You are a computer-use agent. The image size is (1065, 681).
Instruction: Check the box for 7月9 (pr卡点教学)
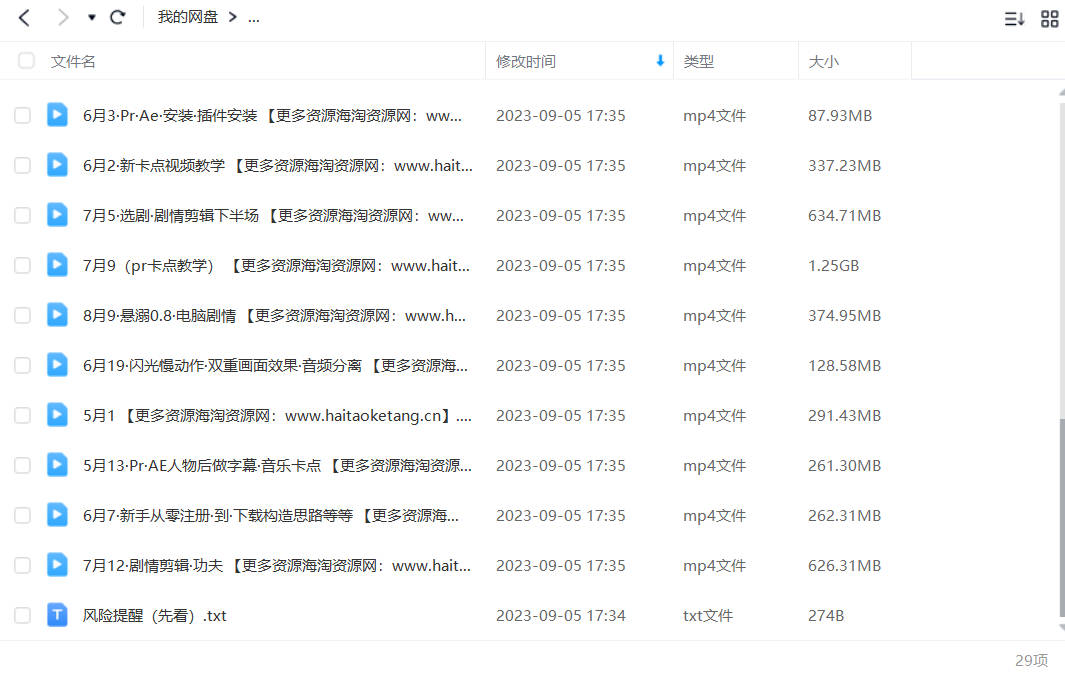[22, 265]
